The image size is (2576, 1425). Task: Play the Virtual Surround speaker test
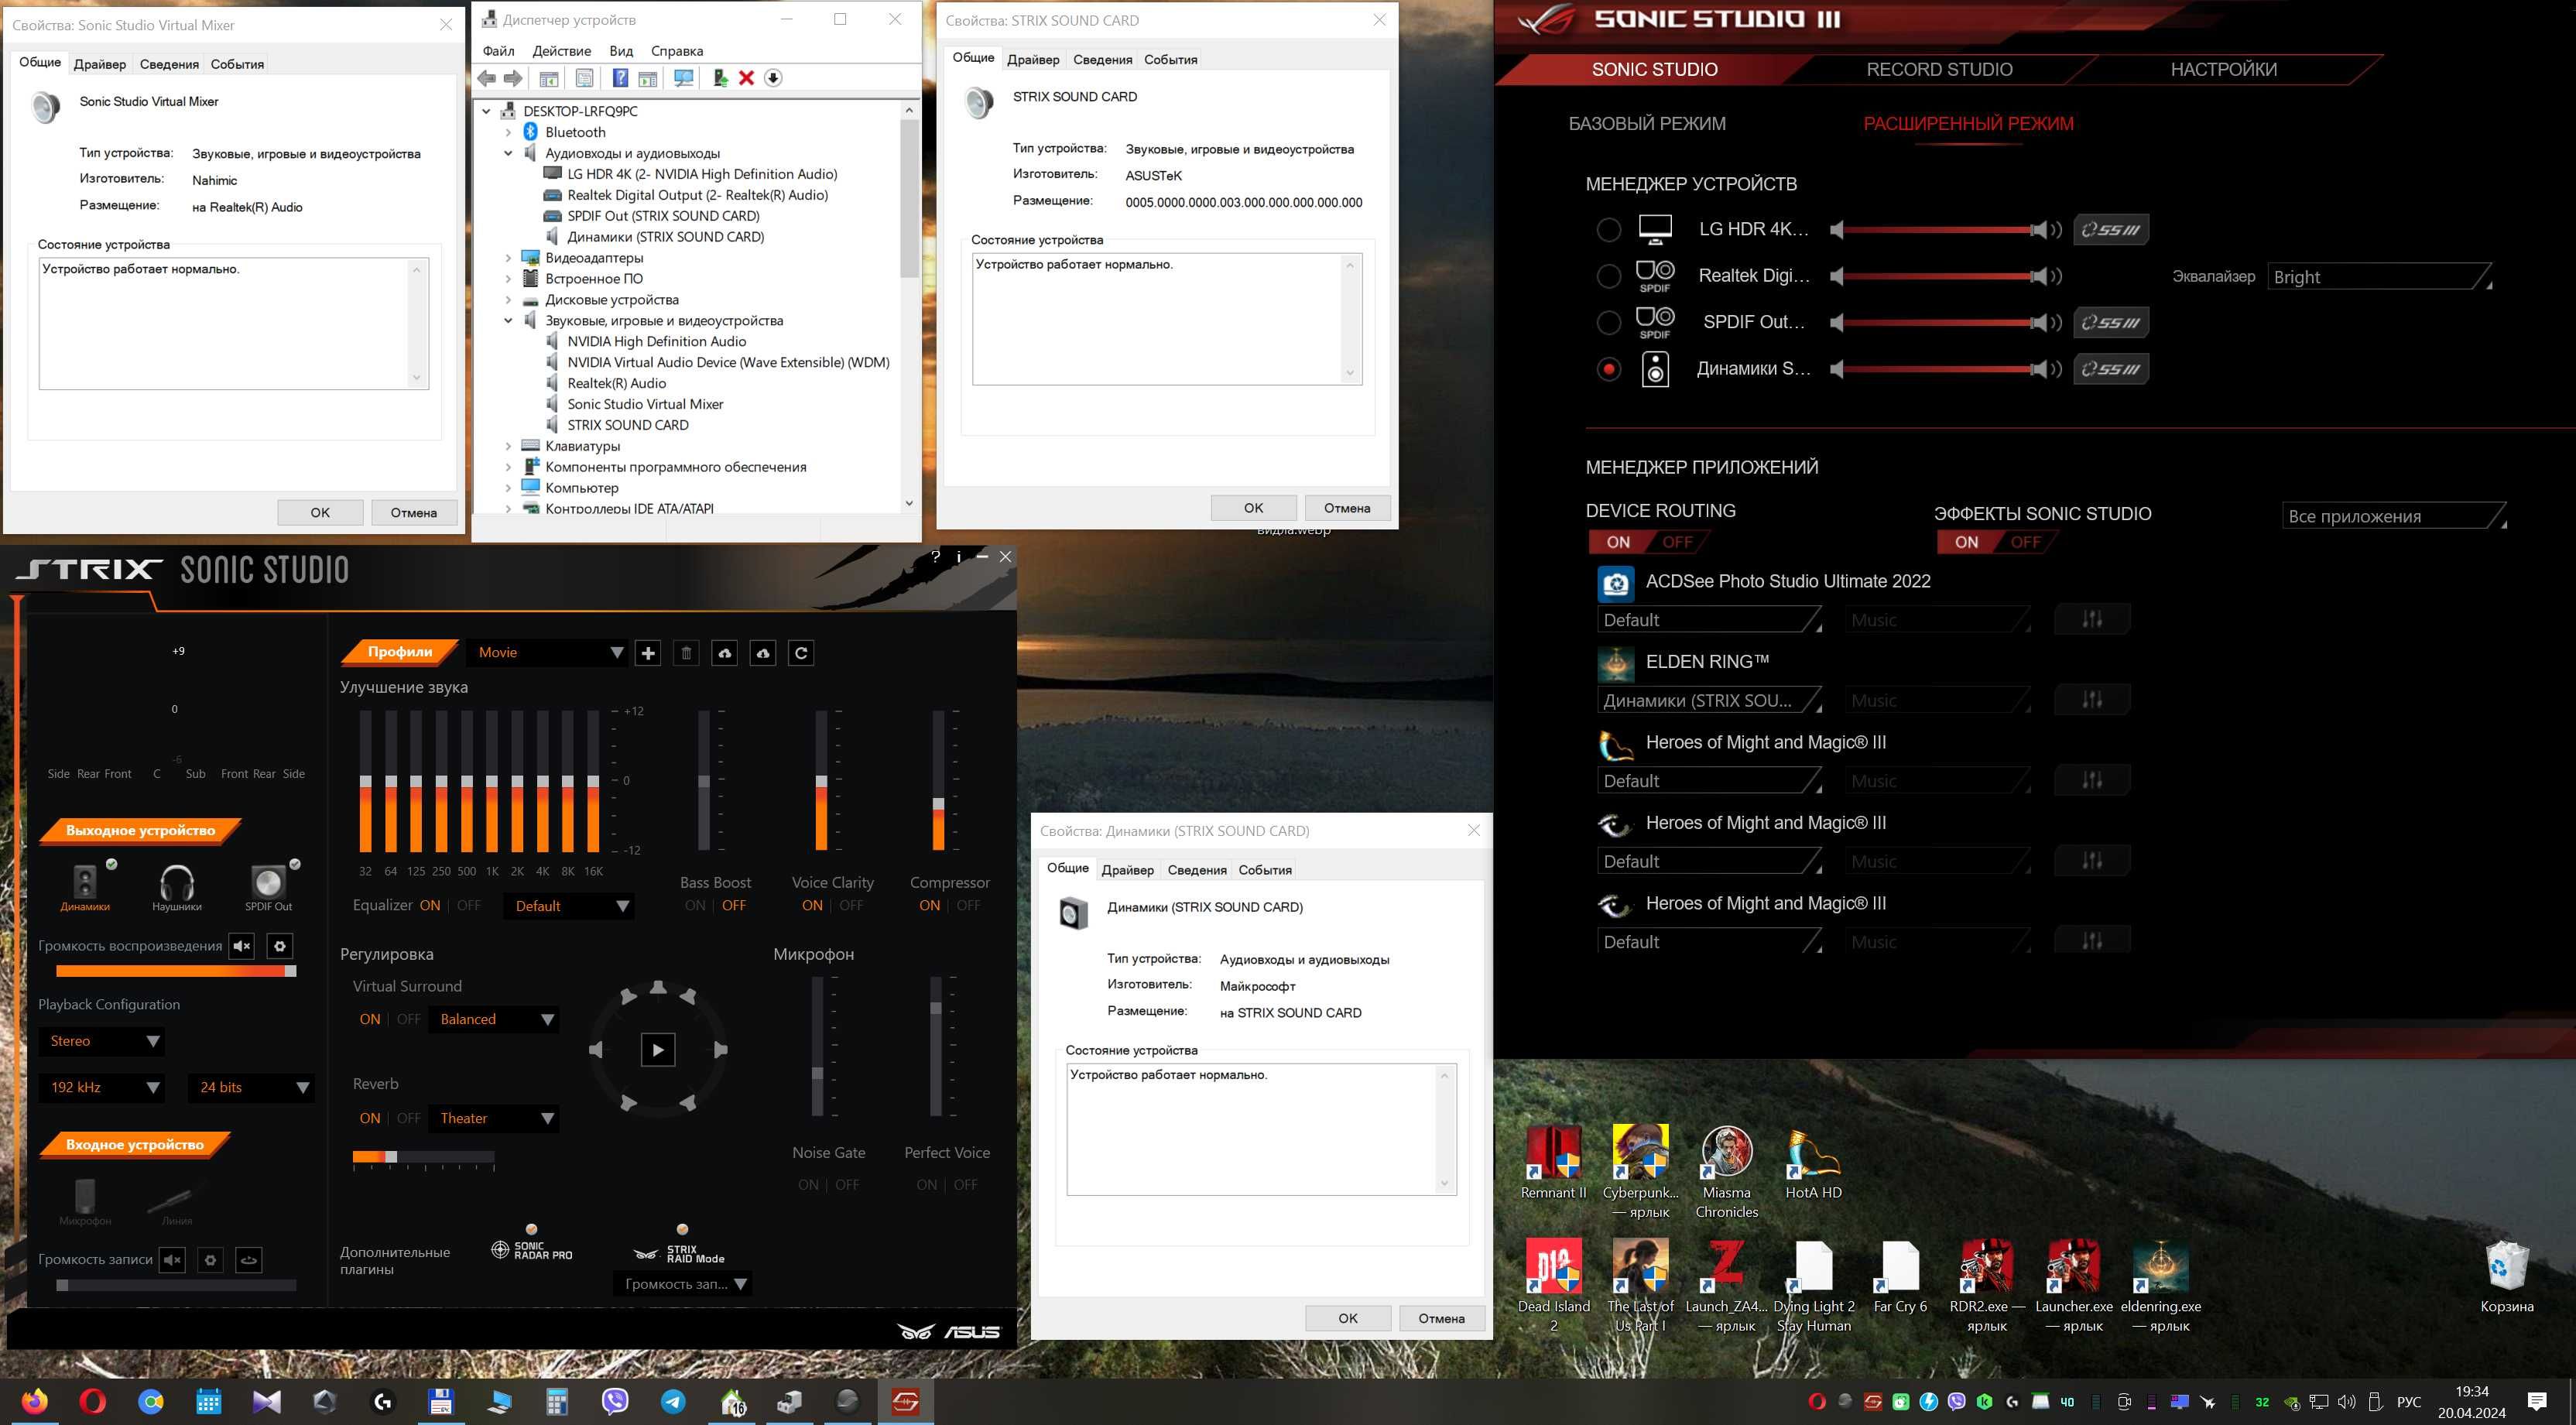pos(657,1050)
